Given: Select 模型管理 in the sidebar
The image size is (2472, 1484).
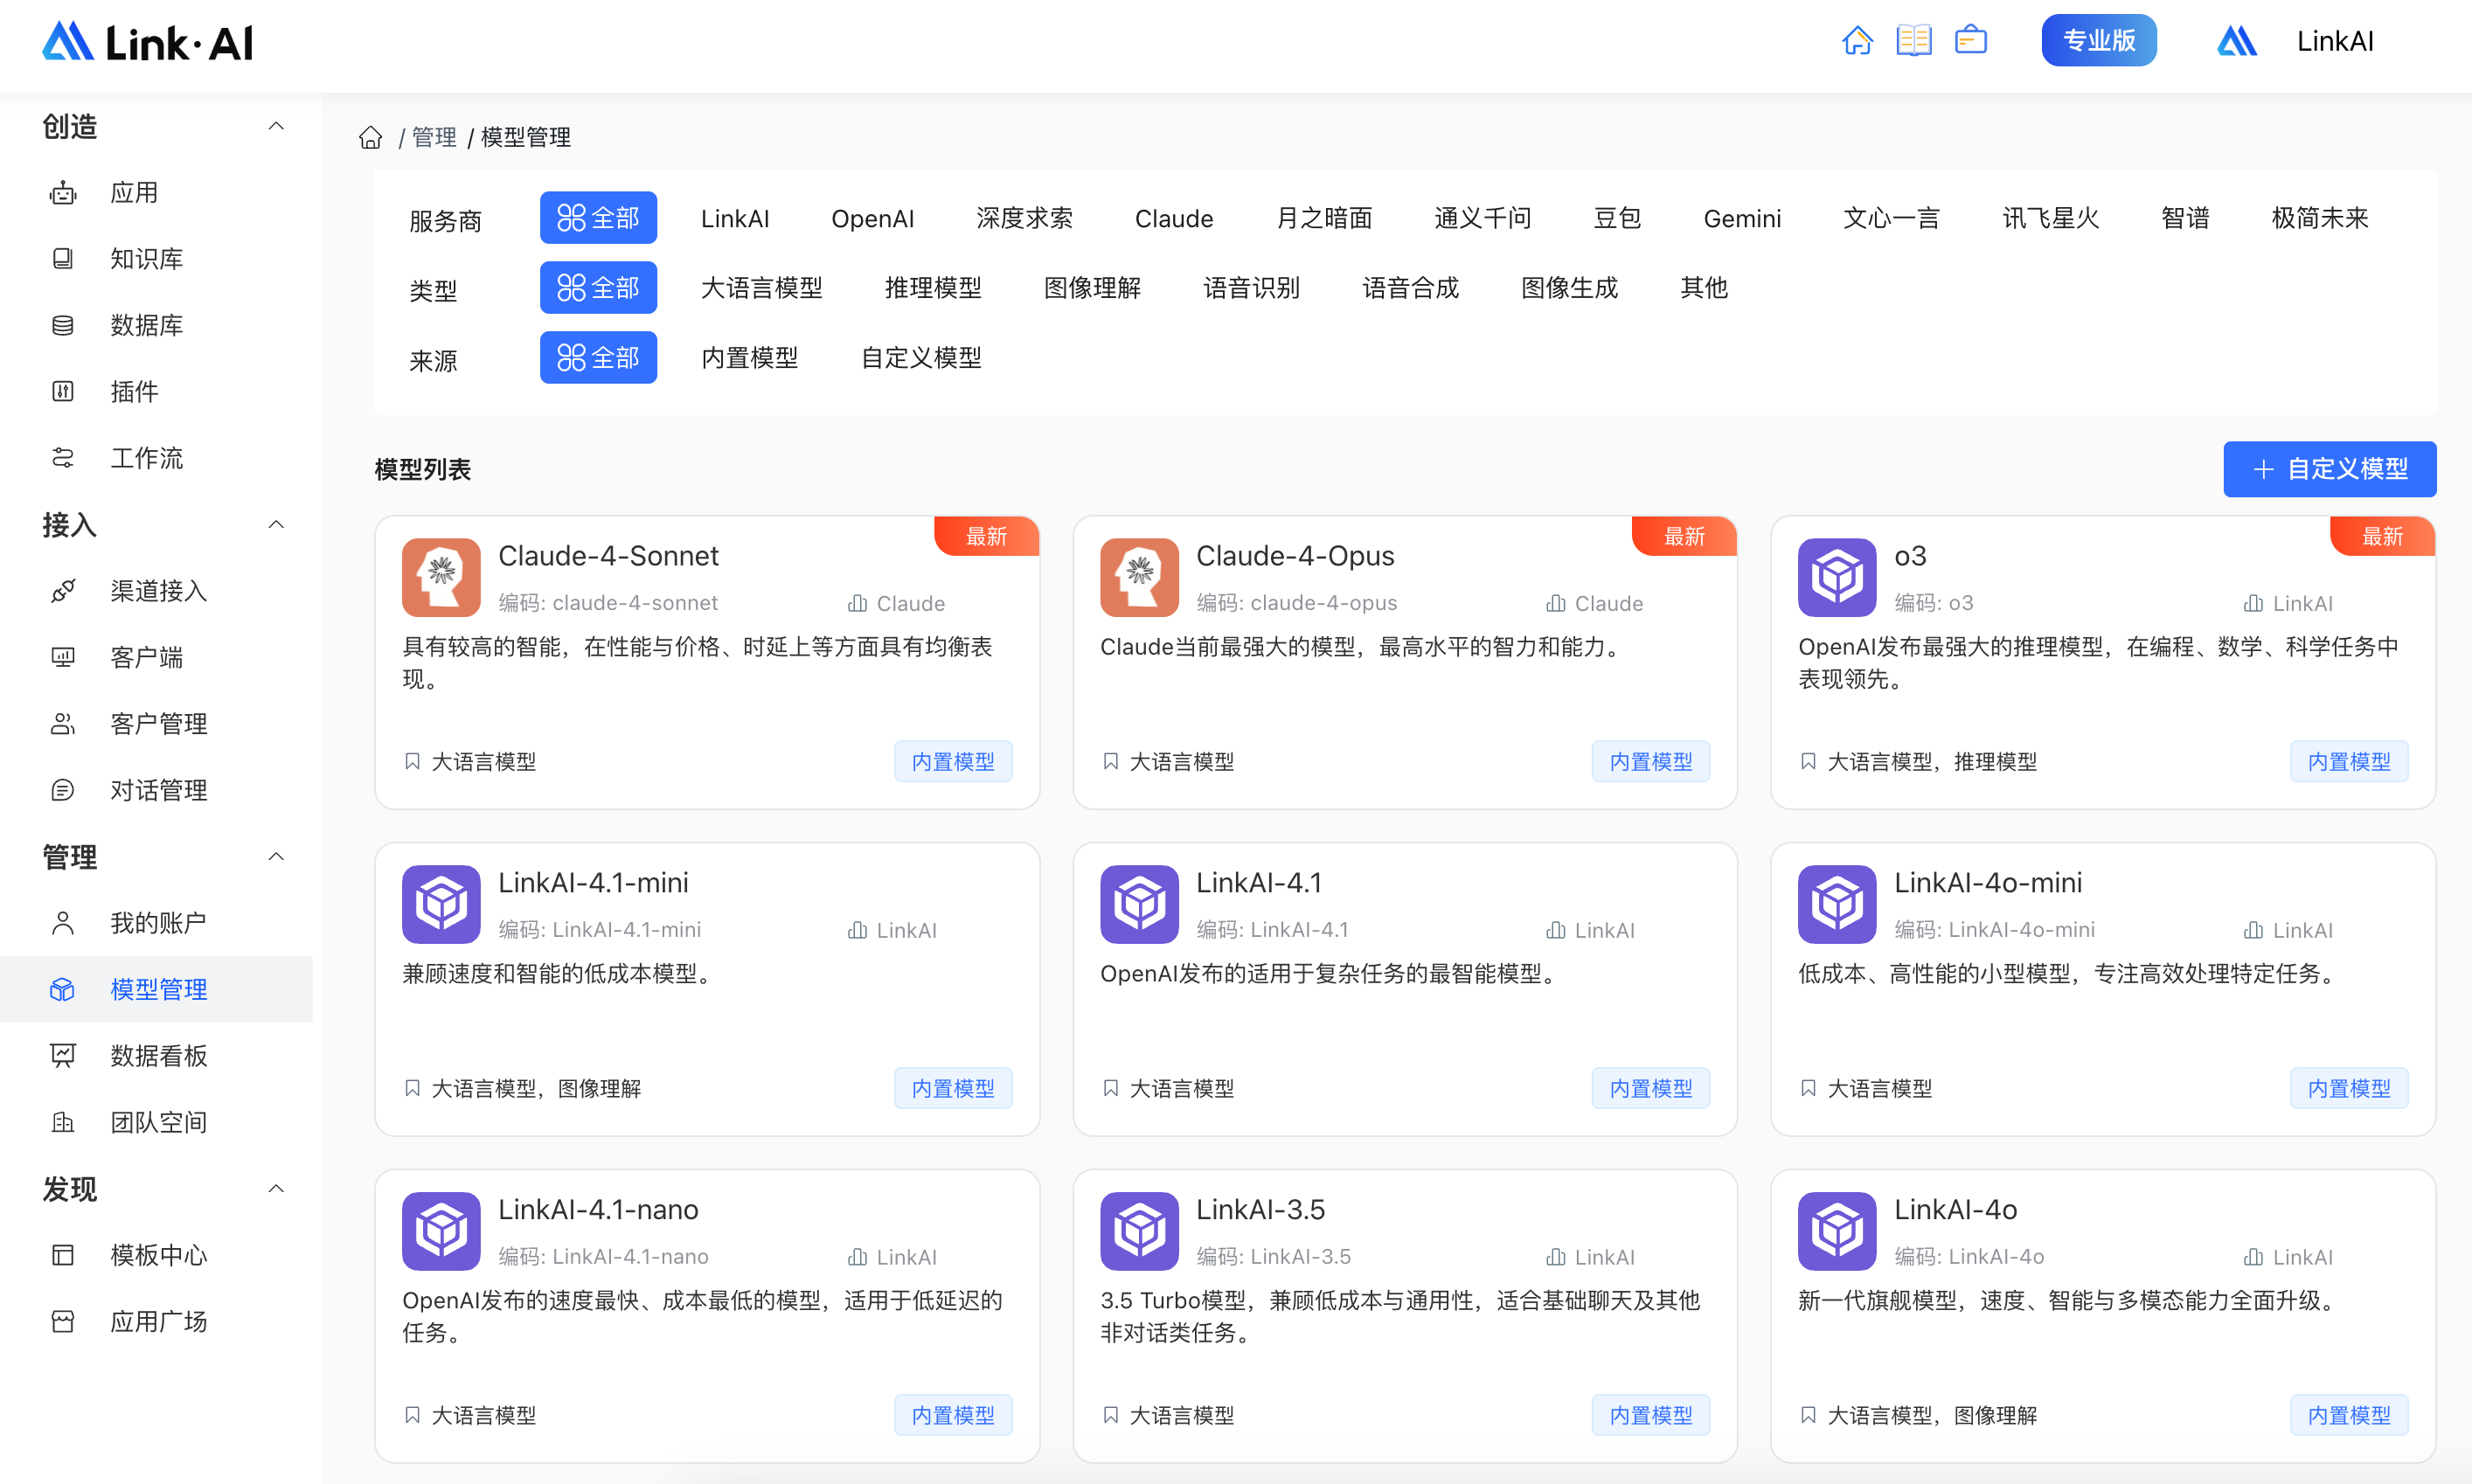Looking at the screenshot, I should [x=156, y=989].
